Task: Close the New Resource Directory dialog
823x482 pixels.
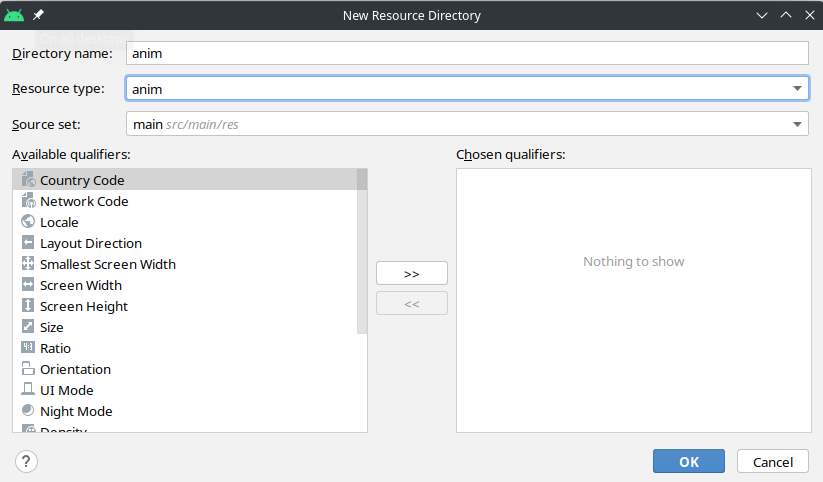Action: pos(810,15)
